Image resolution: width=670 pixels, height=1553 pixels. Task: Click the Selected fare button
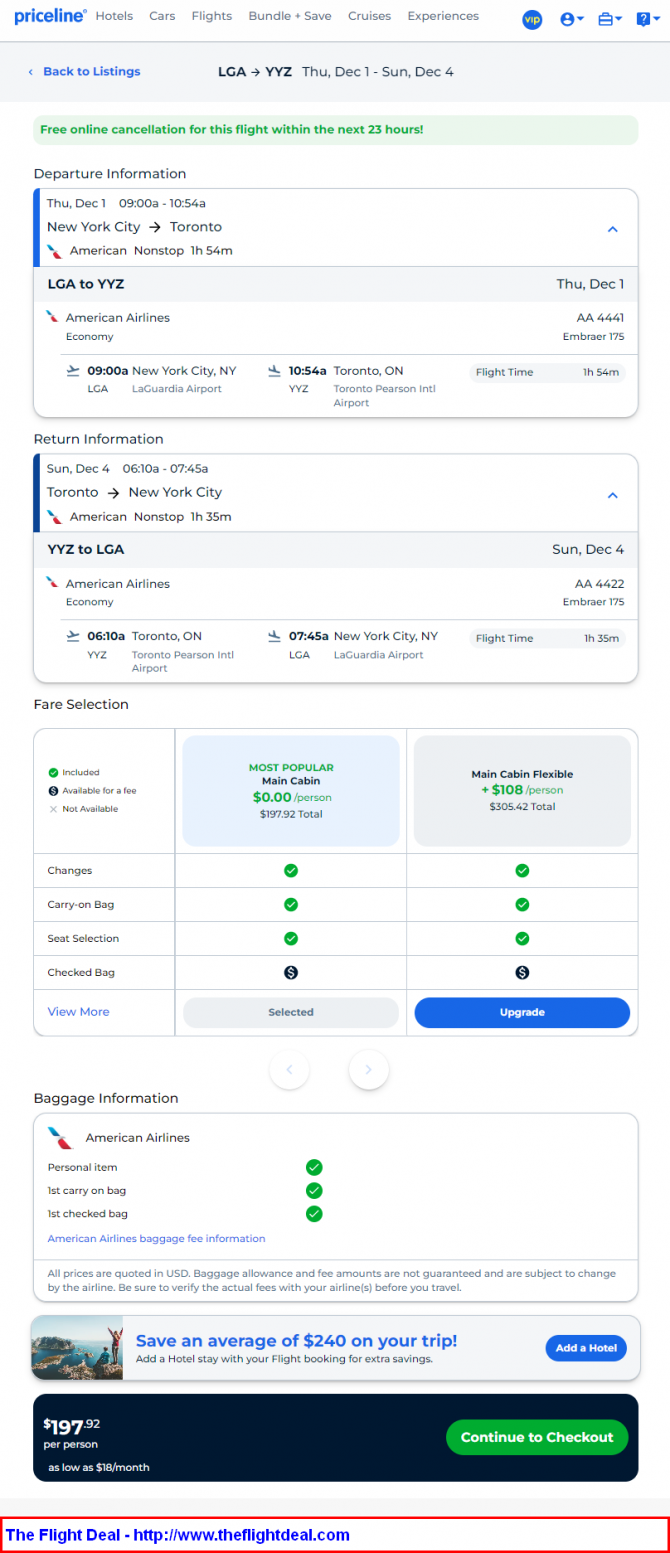click(291, 1012)
